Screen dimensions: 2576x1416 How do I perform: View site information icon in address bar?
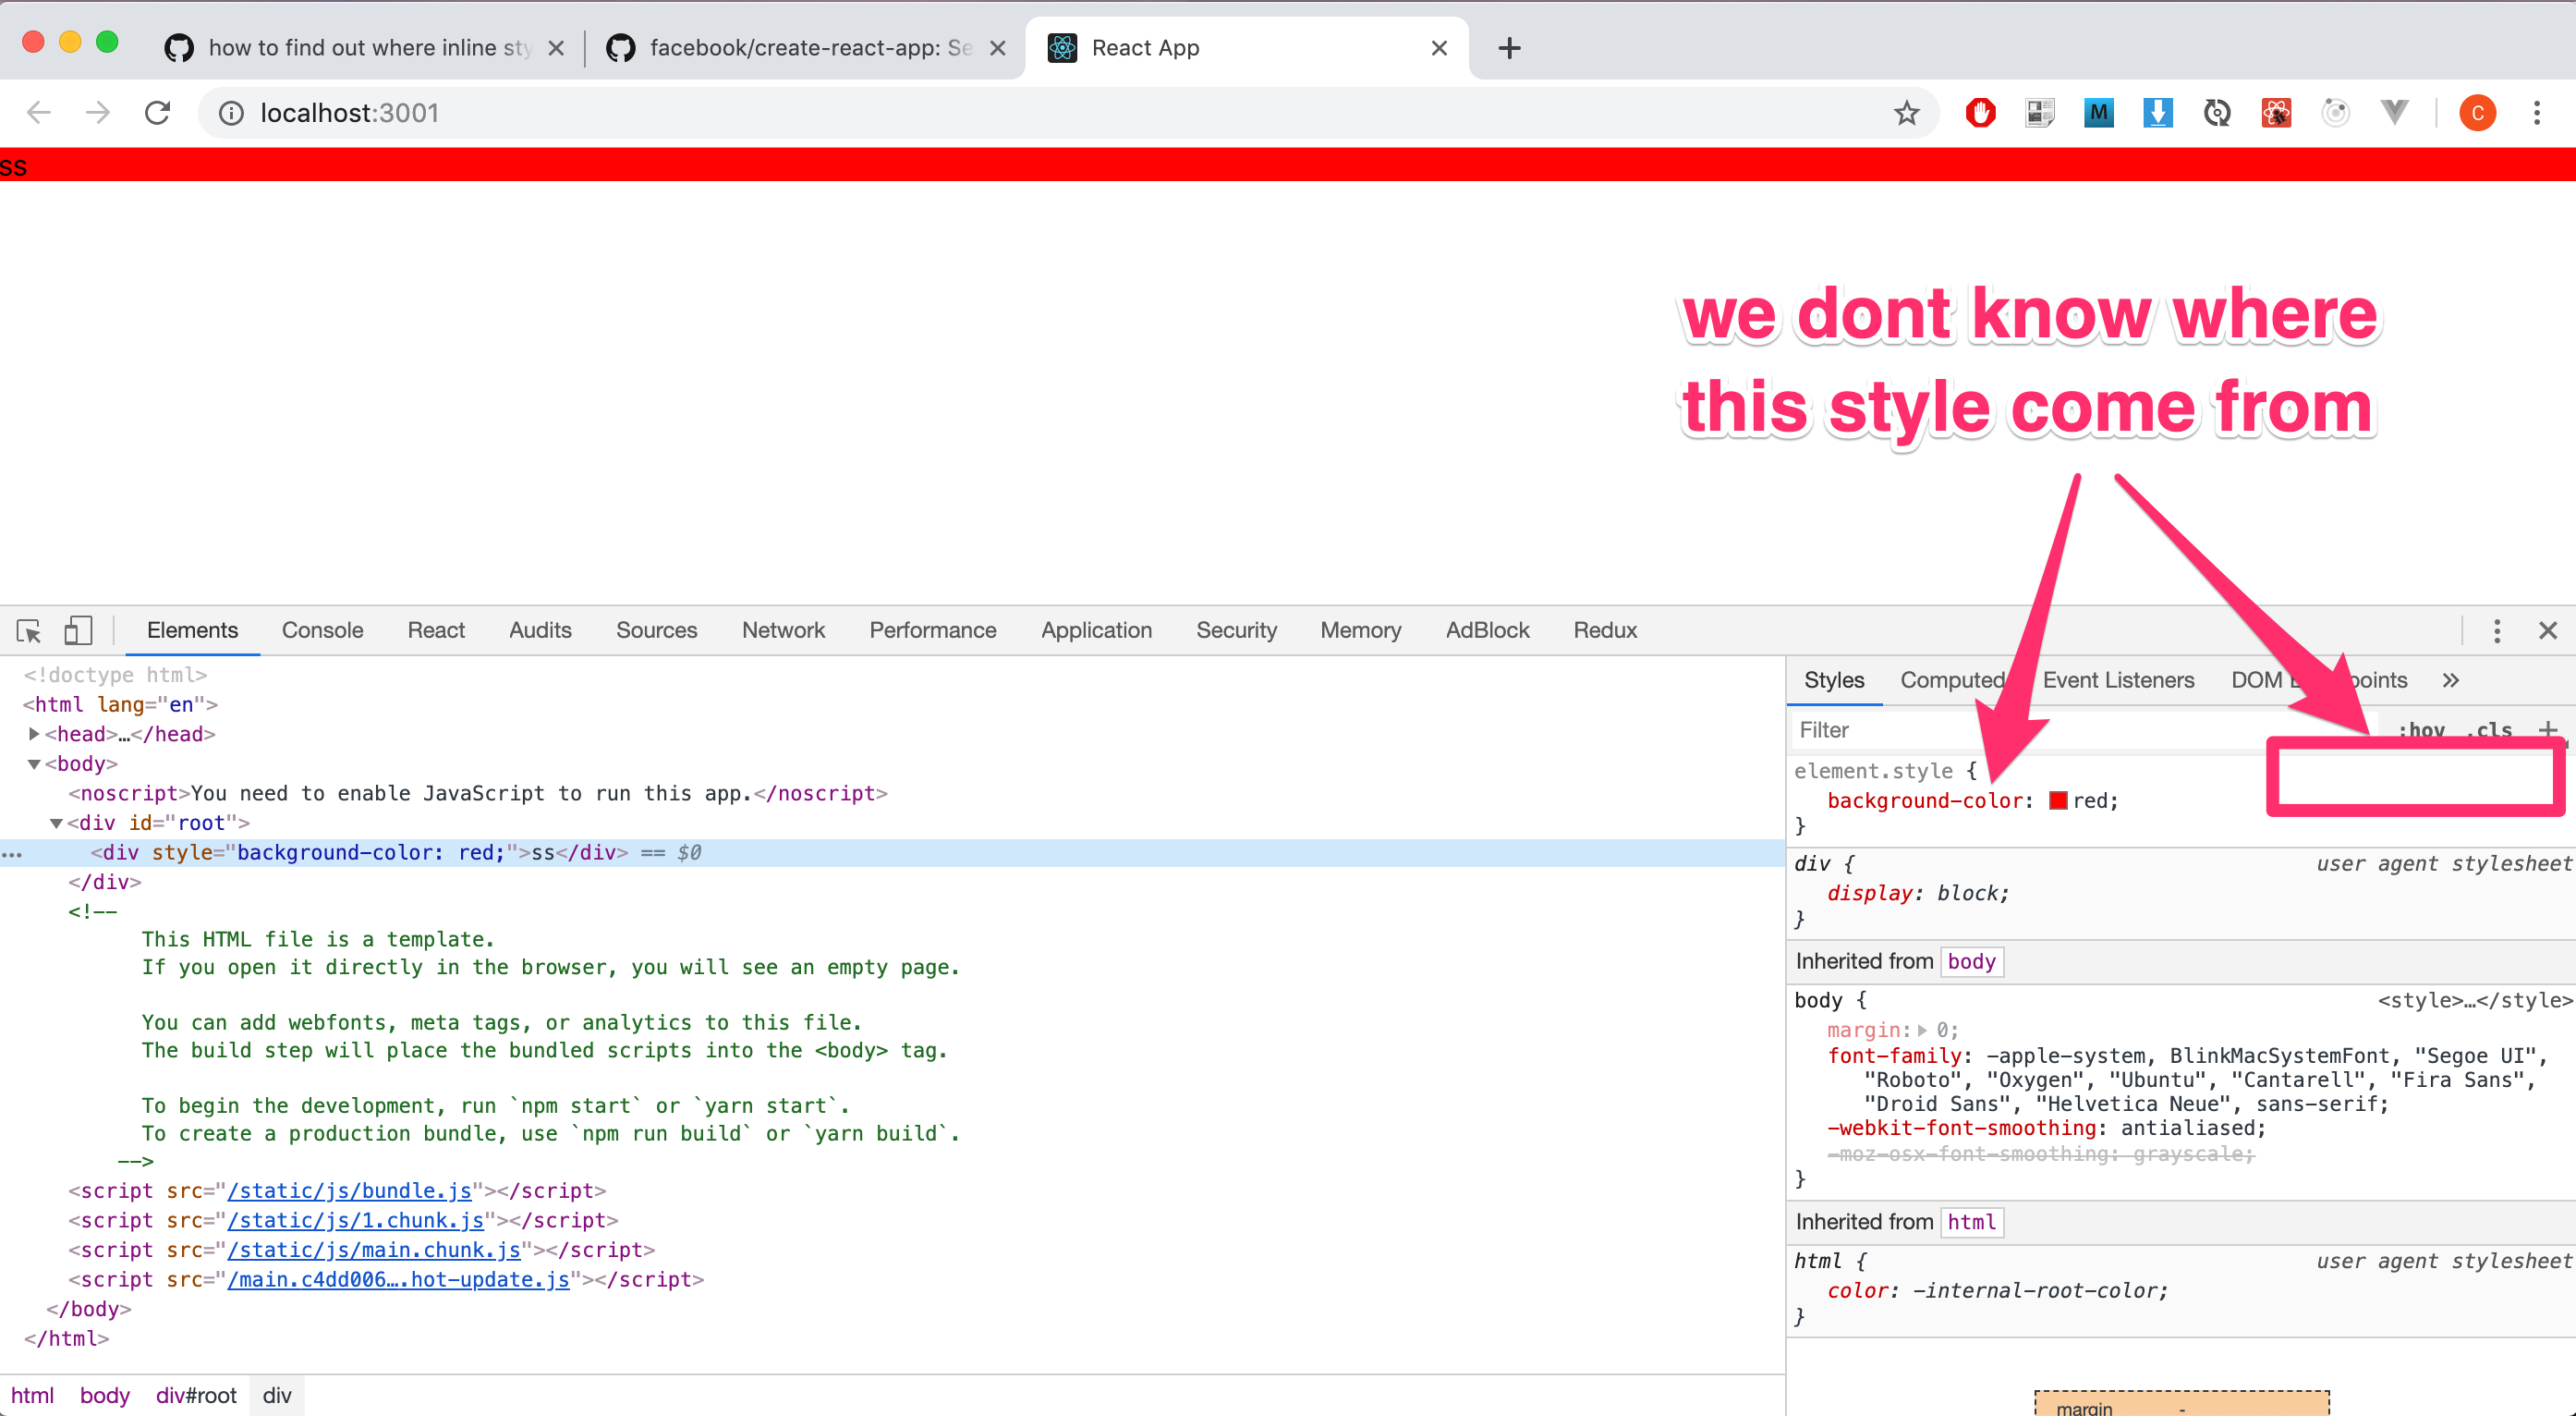(231, 113)
